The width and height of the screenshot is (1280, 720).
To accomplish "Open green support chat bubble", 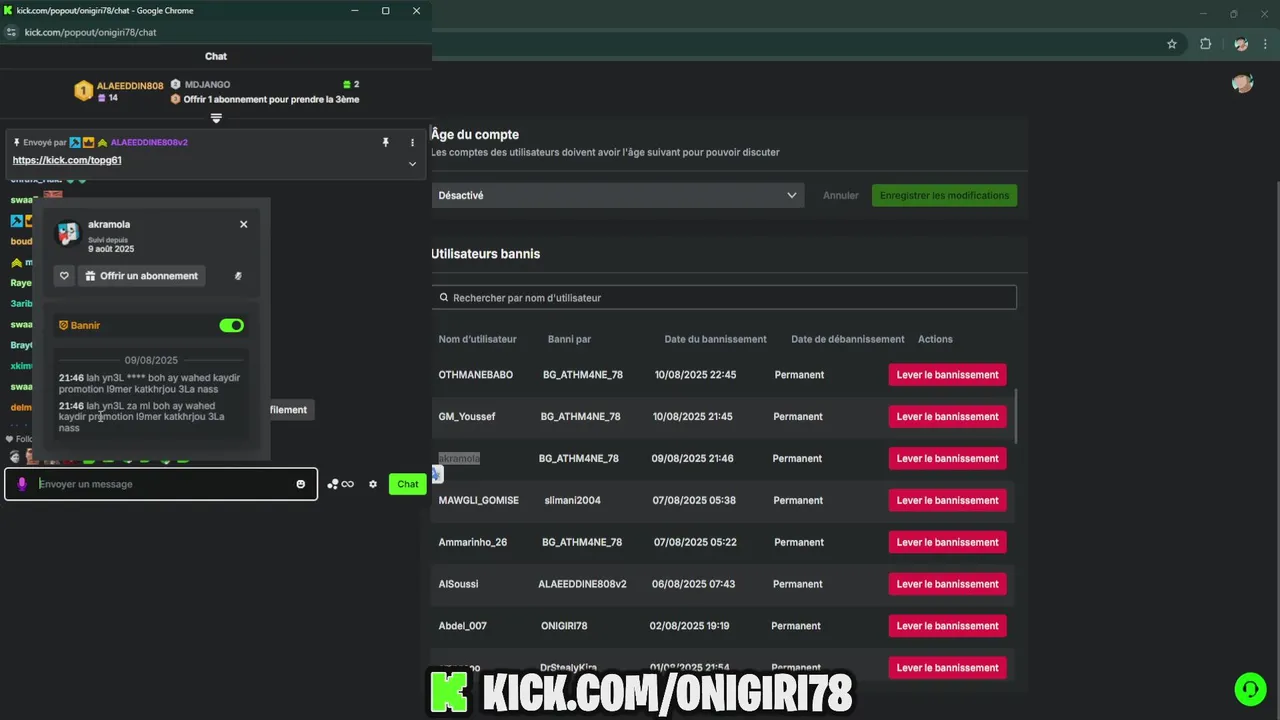I will tap(1248, 689).
